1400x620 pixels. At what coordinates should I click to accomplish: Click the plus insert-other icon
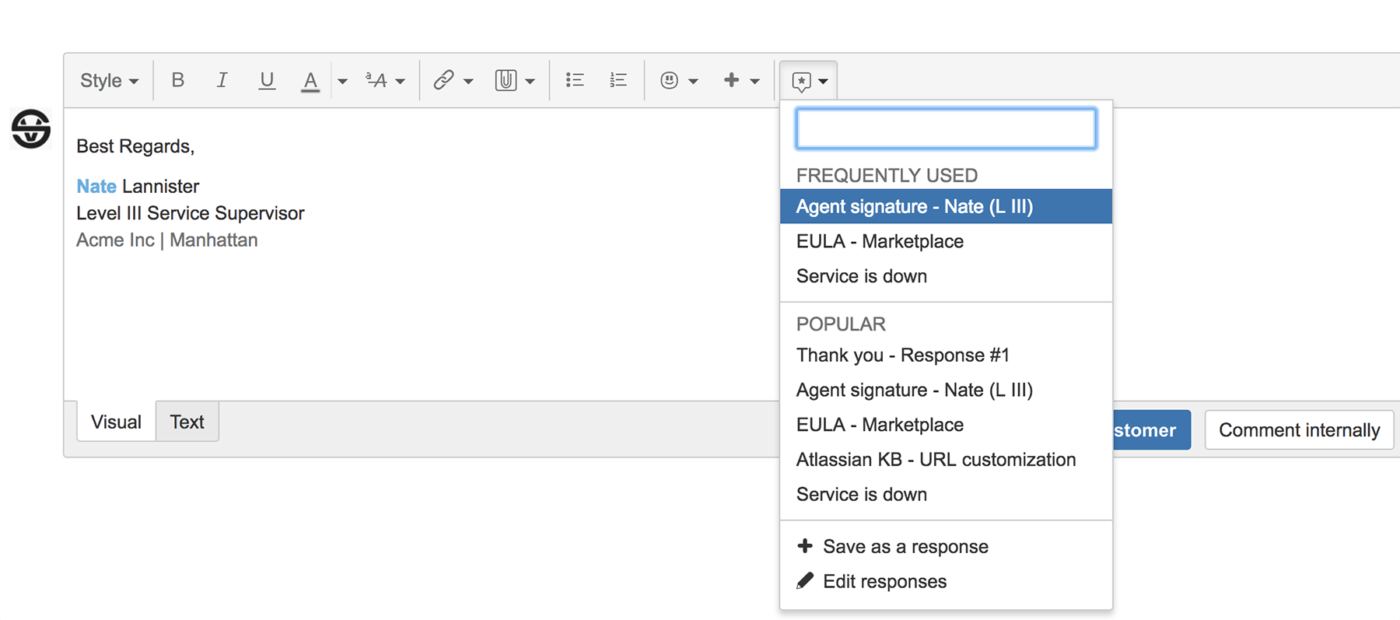[x=732, y=81]
